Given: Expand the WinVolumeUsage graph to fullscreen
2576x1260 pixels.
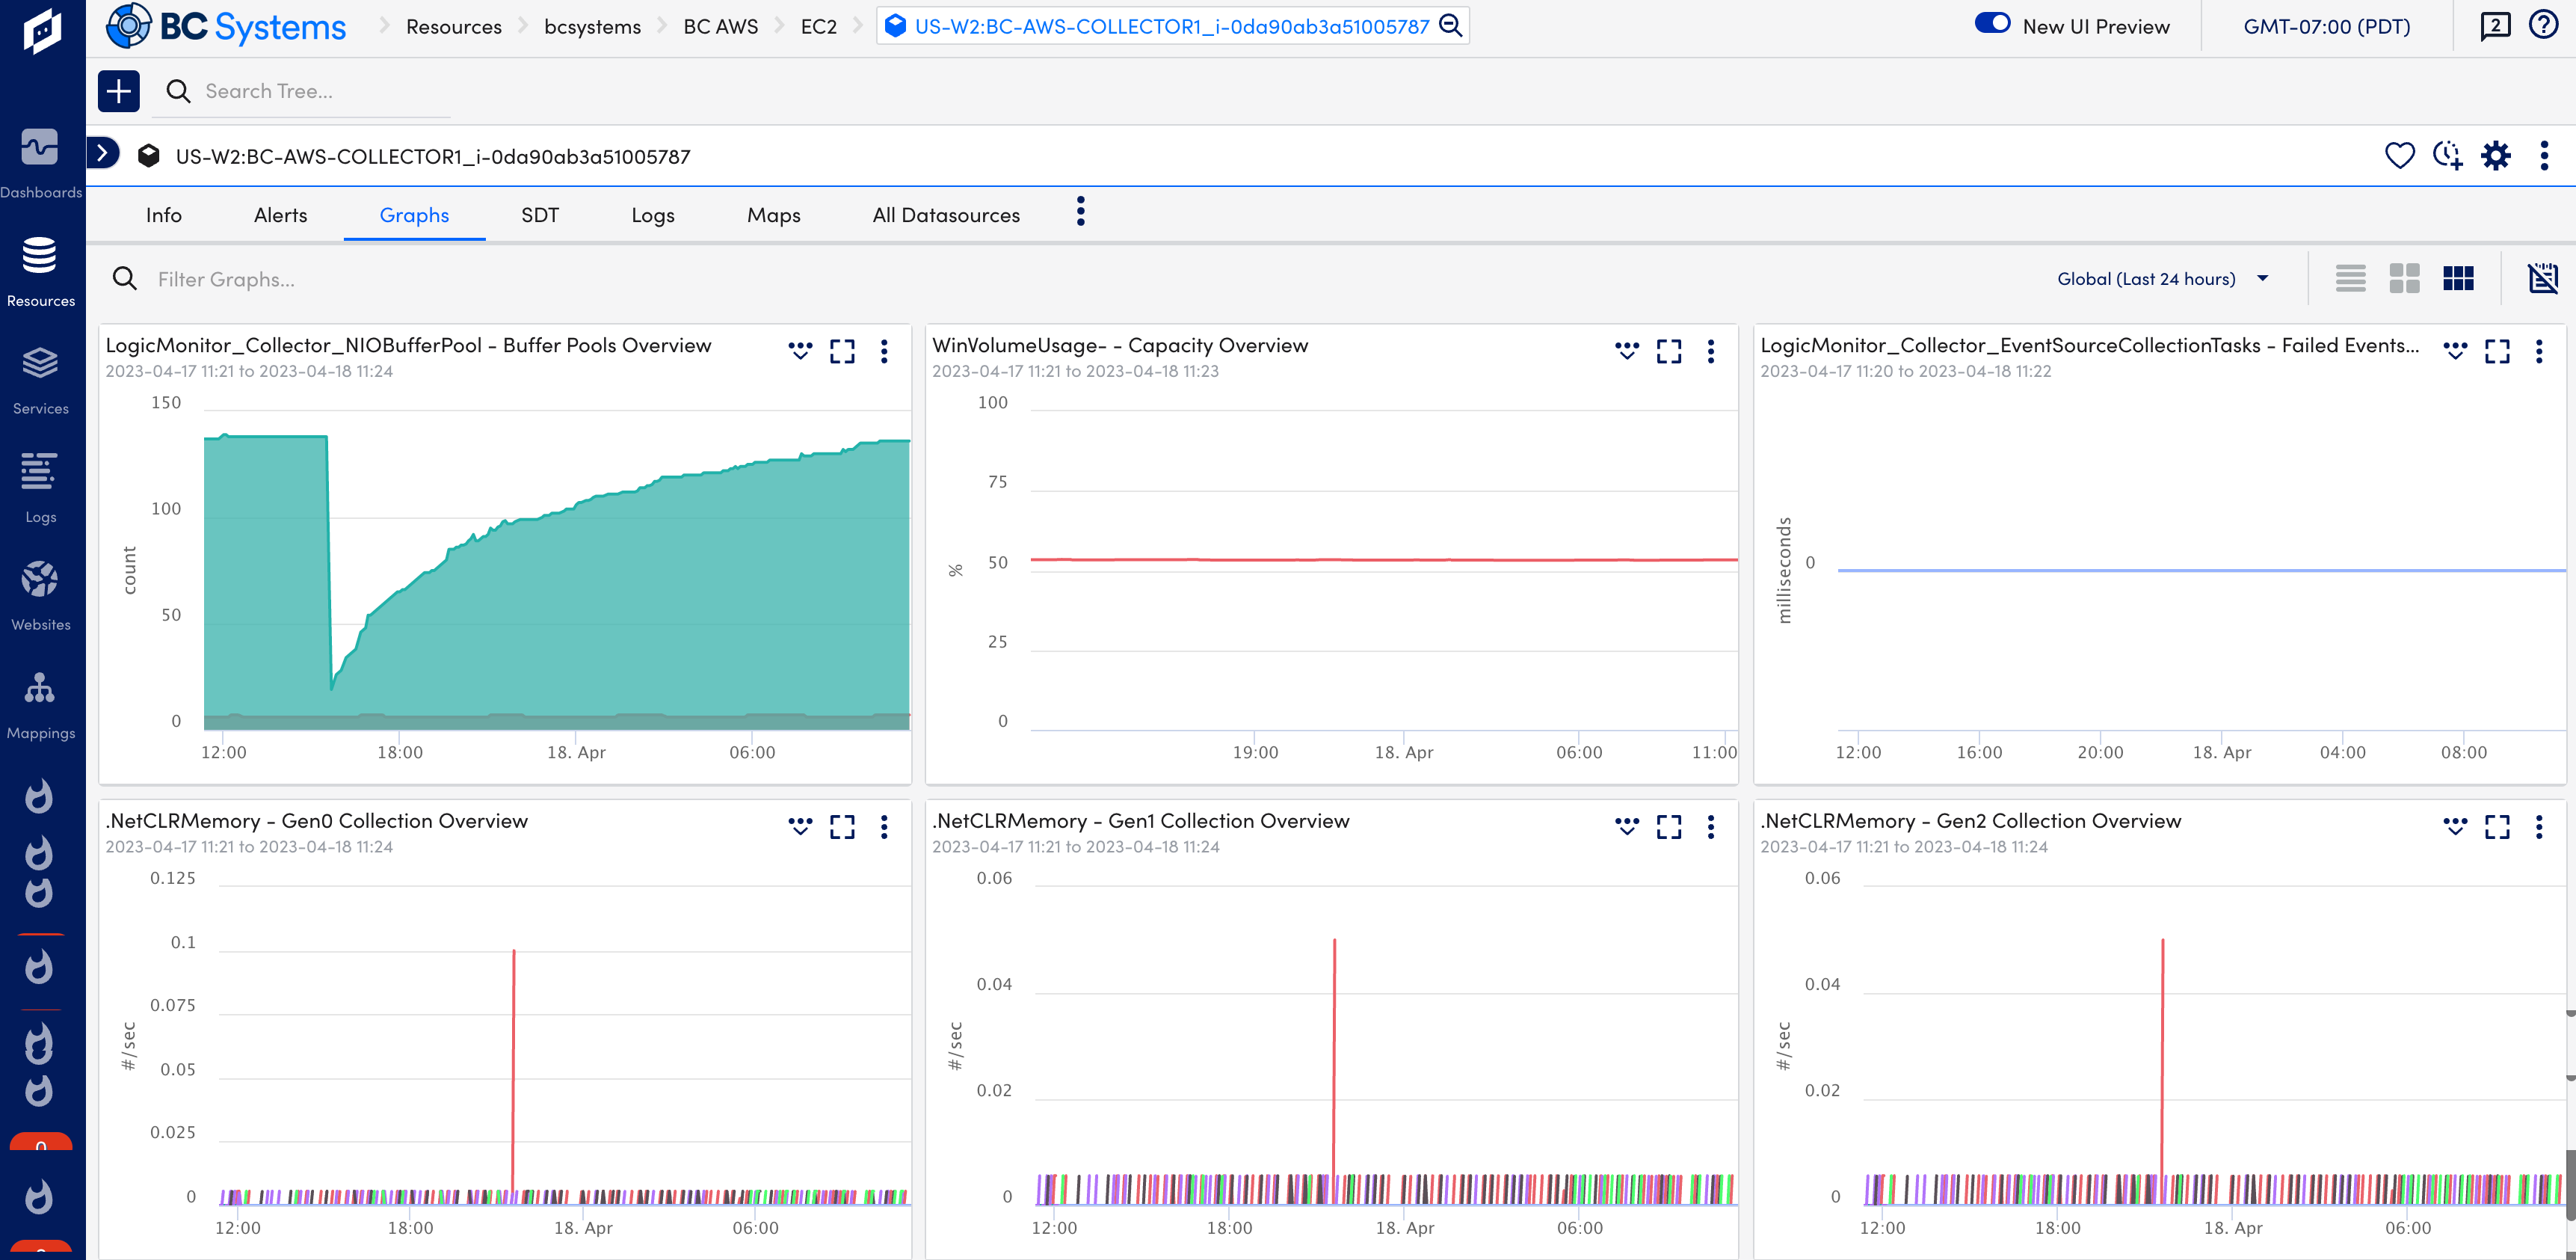Looking at the screenshot, I should coord(1669,351).
